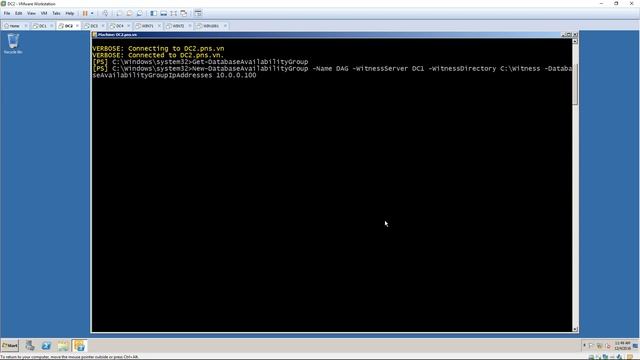Open the Help menu
The width and height of the screenshot is (640, 360).
70,13
